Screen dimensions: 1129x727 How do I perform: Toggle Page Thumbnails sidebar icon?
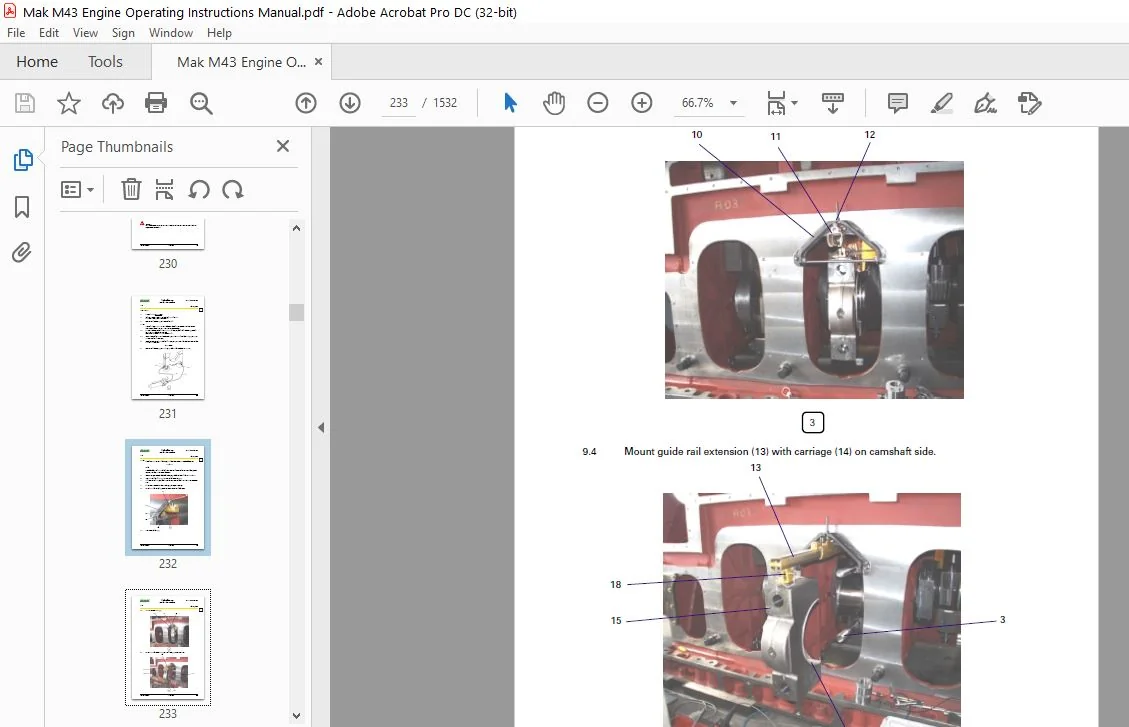point(23,160)
